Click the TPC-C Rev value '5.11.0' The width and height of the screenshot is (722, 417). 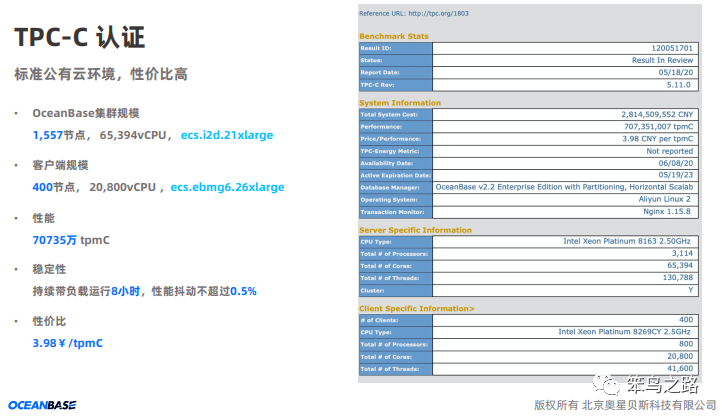(x=679, y=85)
